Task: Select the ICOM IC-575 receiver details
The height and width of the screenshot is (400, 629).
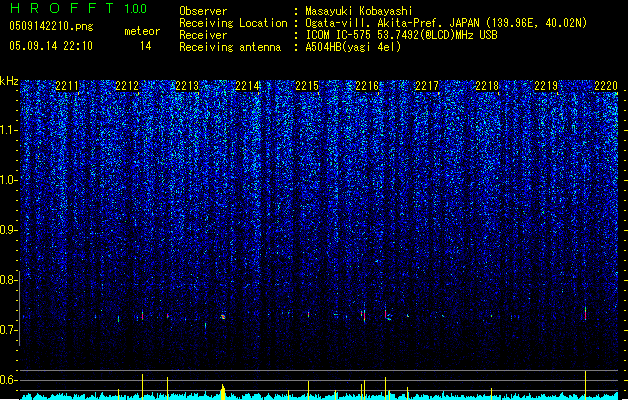Action: 402,35
